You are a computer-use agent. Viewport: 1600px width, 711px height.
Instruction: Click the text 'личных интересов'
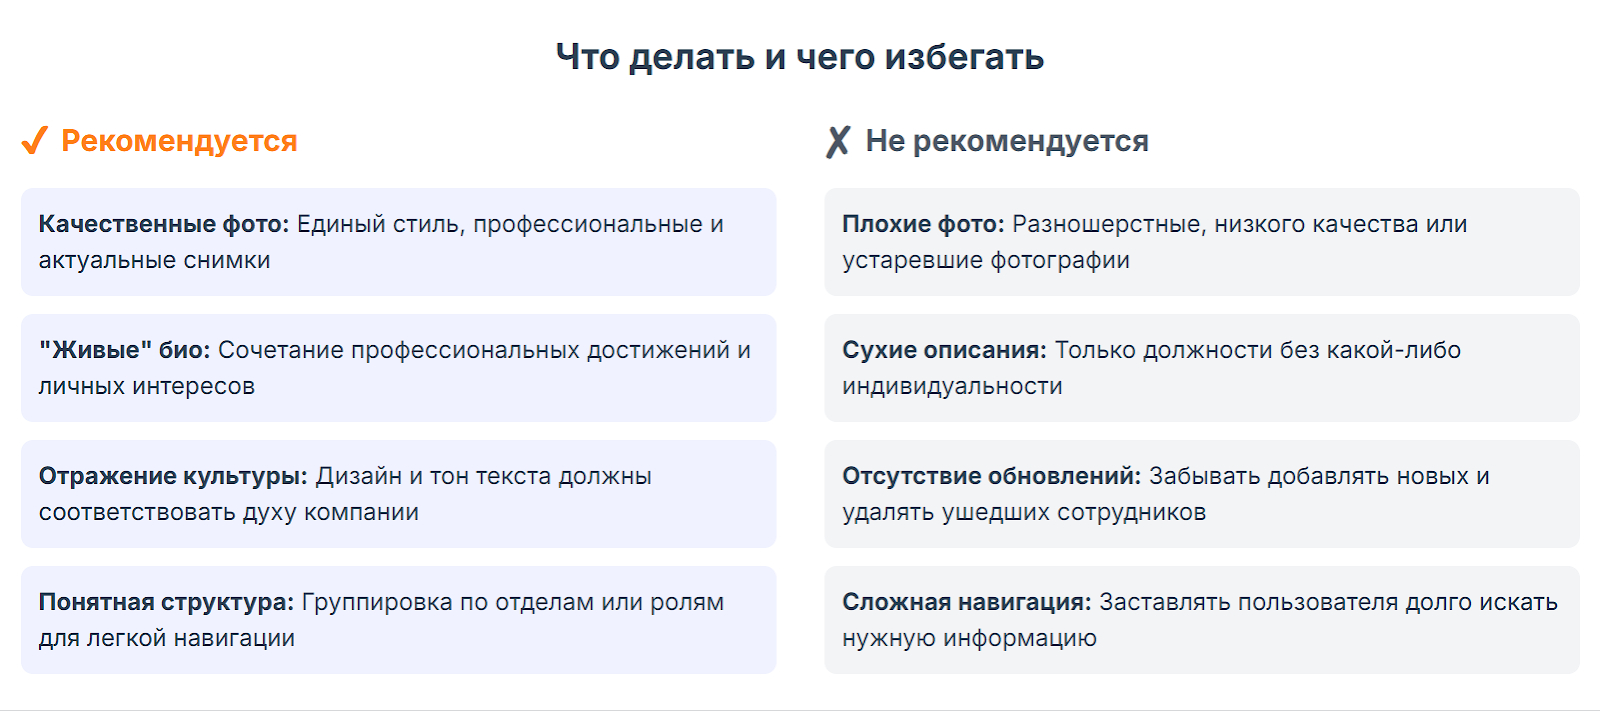[x=147, y=386]
